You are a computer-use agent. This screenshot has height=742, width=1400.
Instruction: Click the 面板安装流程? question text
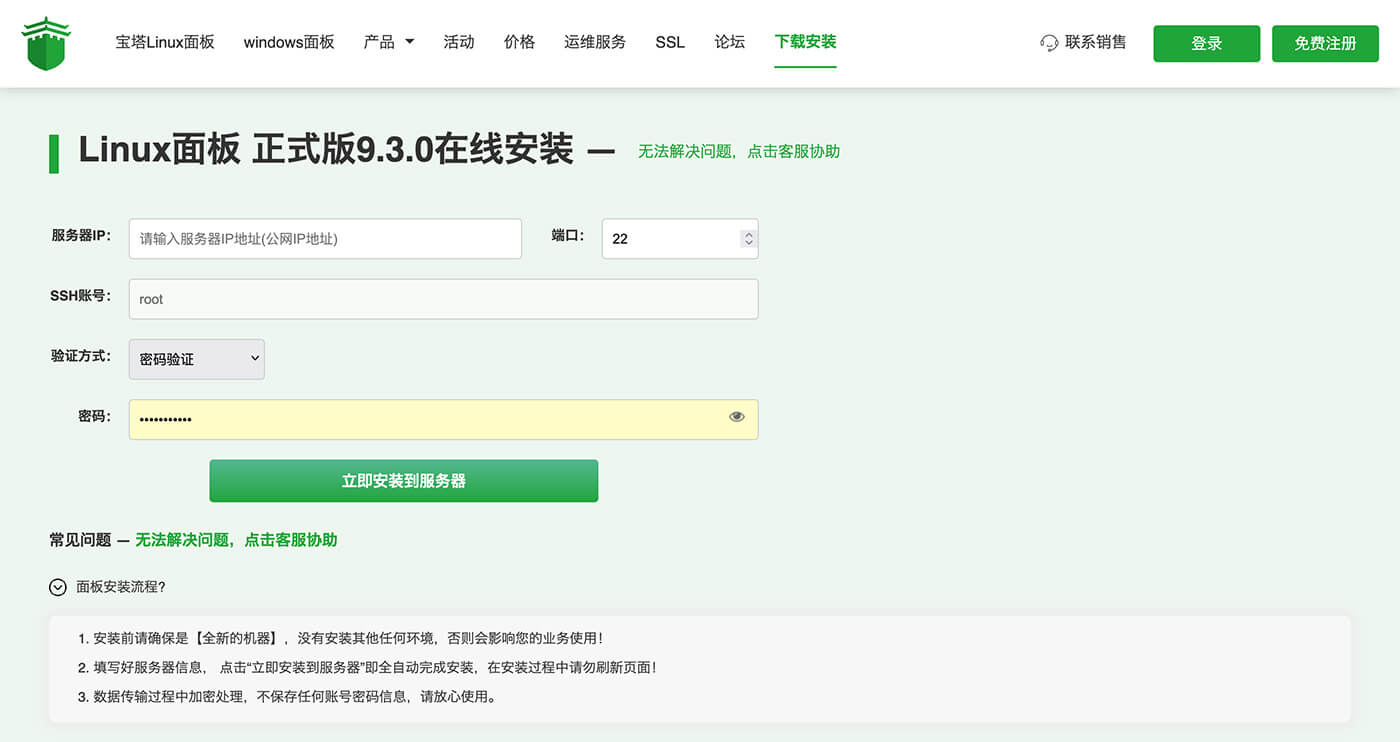121,587
